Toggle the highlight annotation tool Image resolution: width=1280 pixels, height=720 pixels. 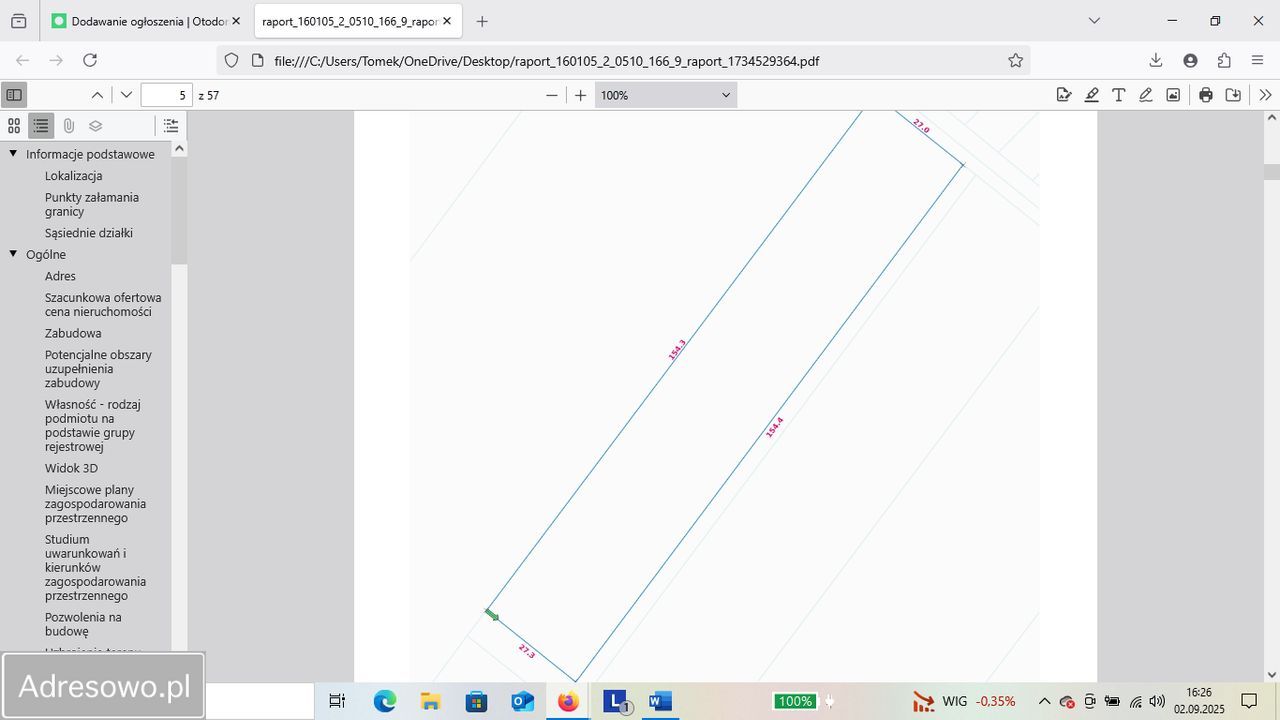(x=1092, y=95)
